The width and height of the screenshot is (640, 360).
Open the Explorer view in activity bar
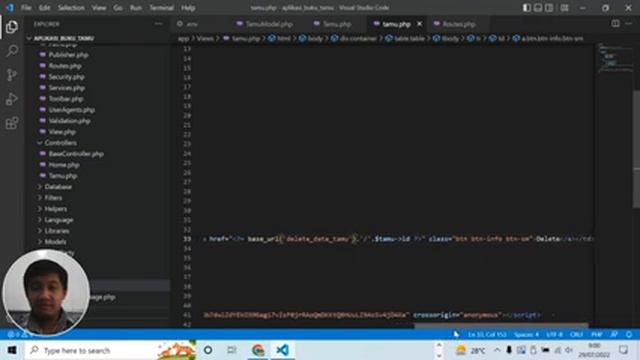(12, 27)
